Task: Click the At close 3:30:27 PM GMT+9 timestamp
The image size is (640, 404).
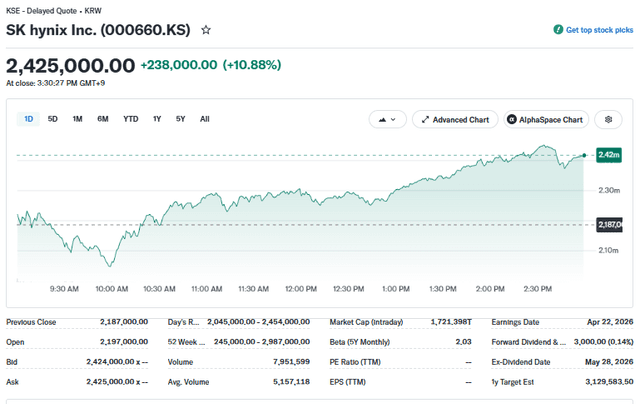Action: point(56,83)
